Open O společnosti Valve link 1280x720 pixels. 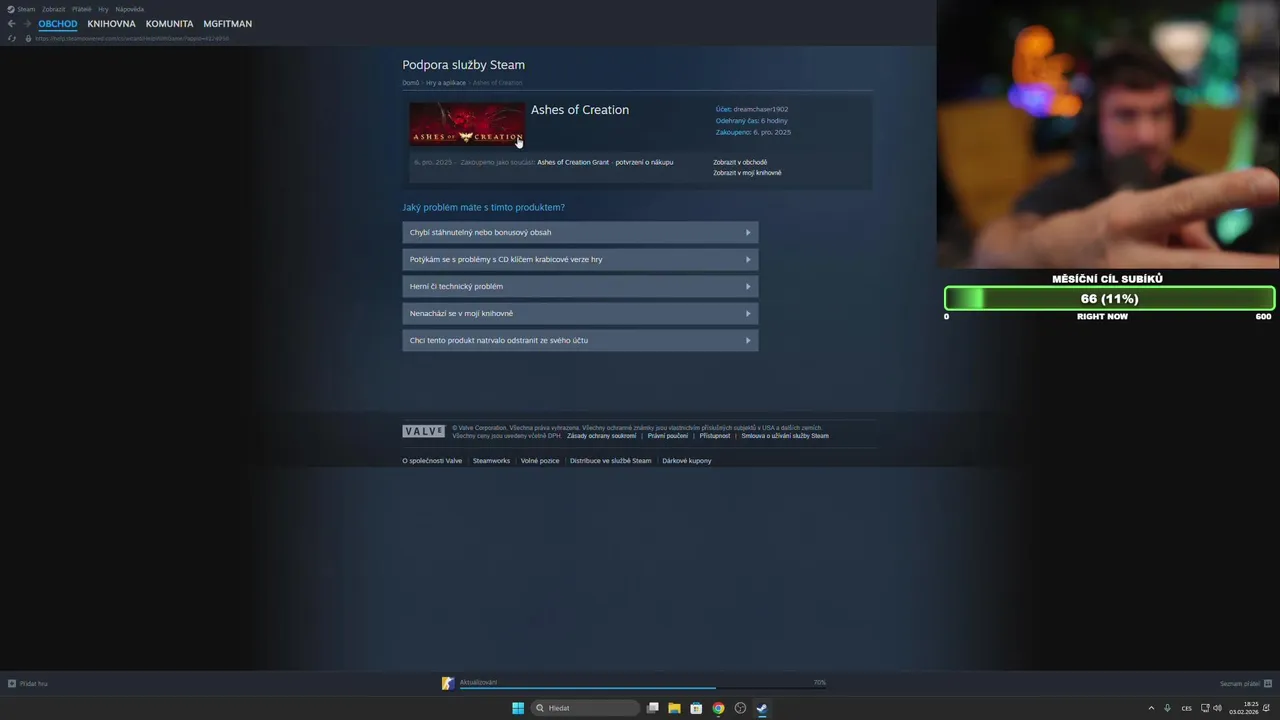click(432, 461)
